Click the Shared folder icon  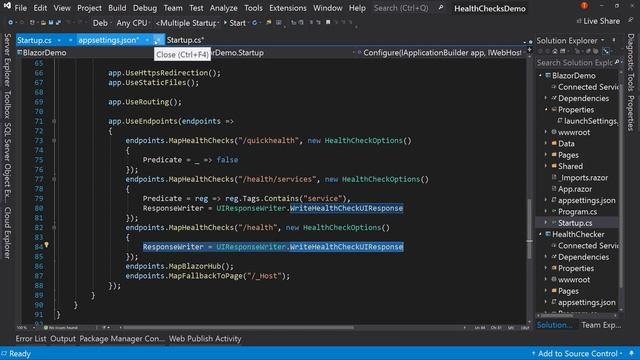554,166
